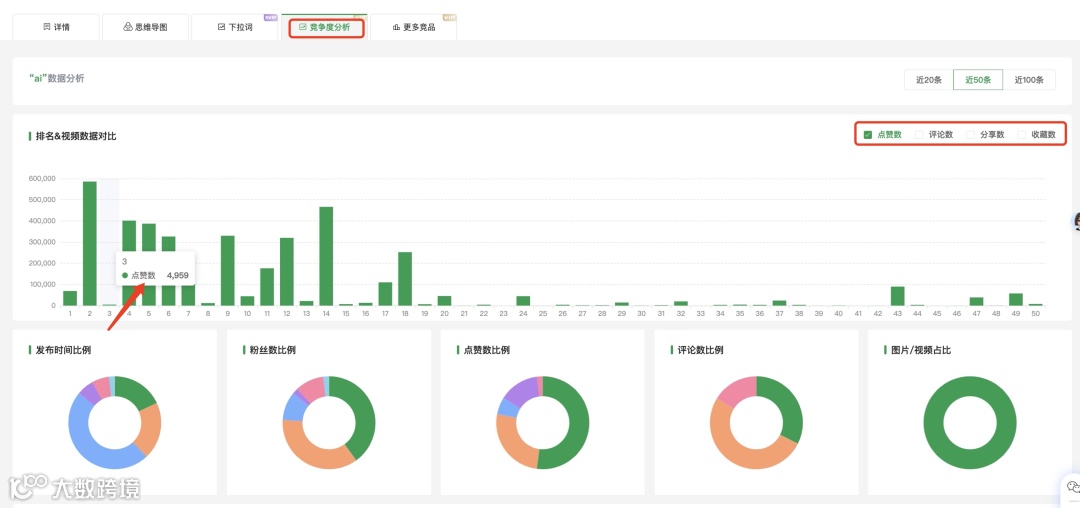The image size is (1080, 508).
Task: Click orange segment in 点赞数比例 donut
Action: [x=511, y=444]
